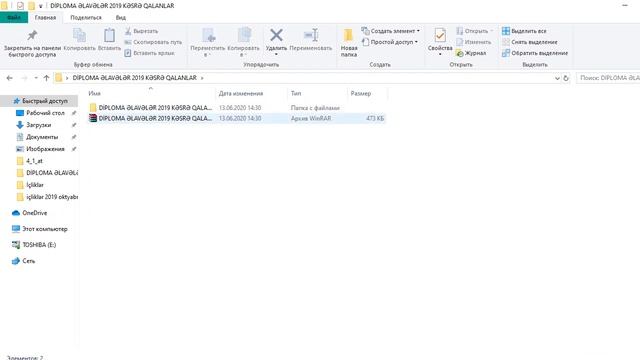Image resolution: width=640 pixels, height=360 pixels.
Task: Click the Copy to icon (Копировать в)
Action: 244,36
